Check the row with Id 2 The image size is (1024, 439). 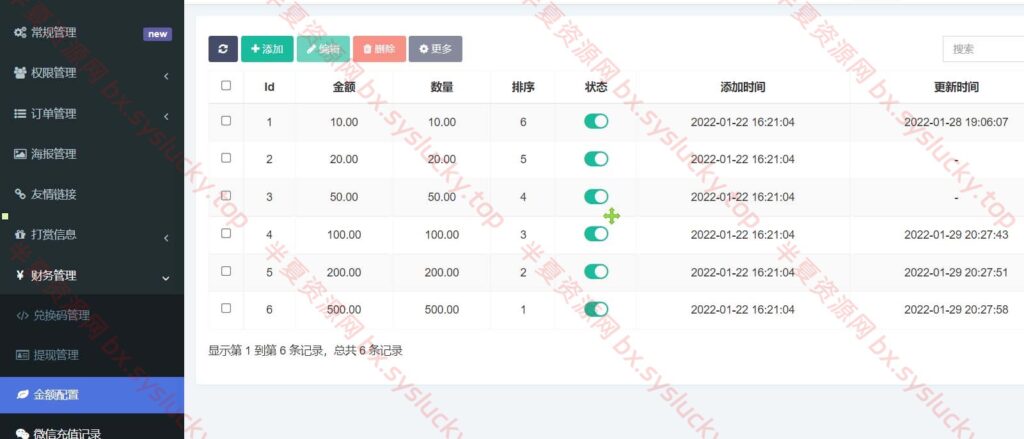[x=226, y=158]
